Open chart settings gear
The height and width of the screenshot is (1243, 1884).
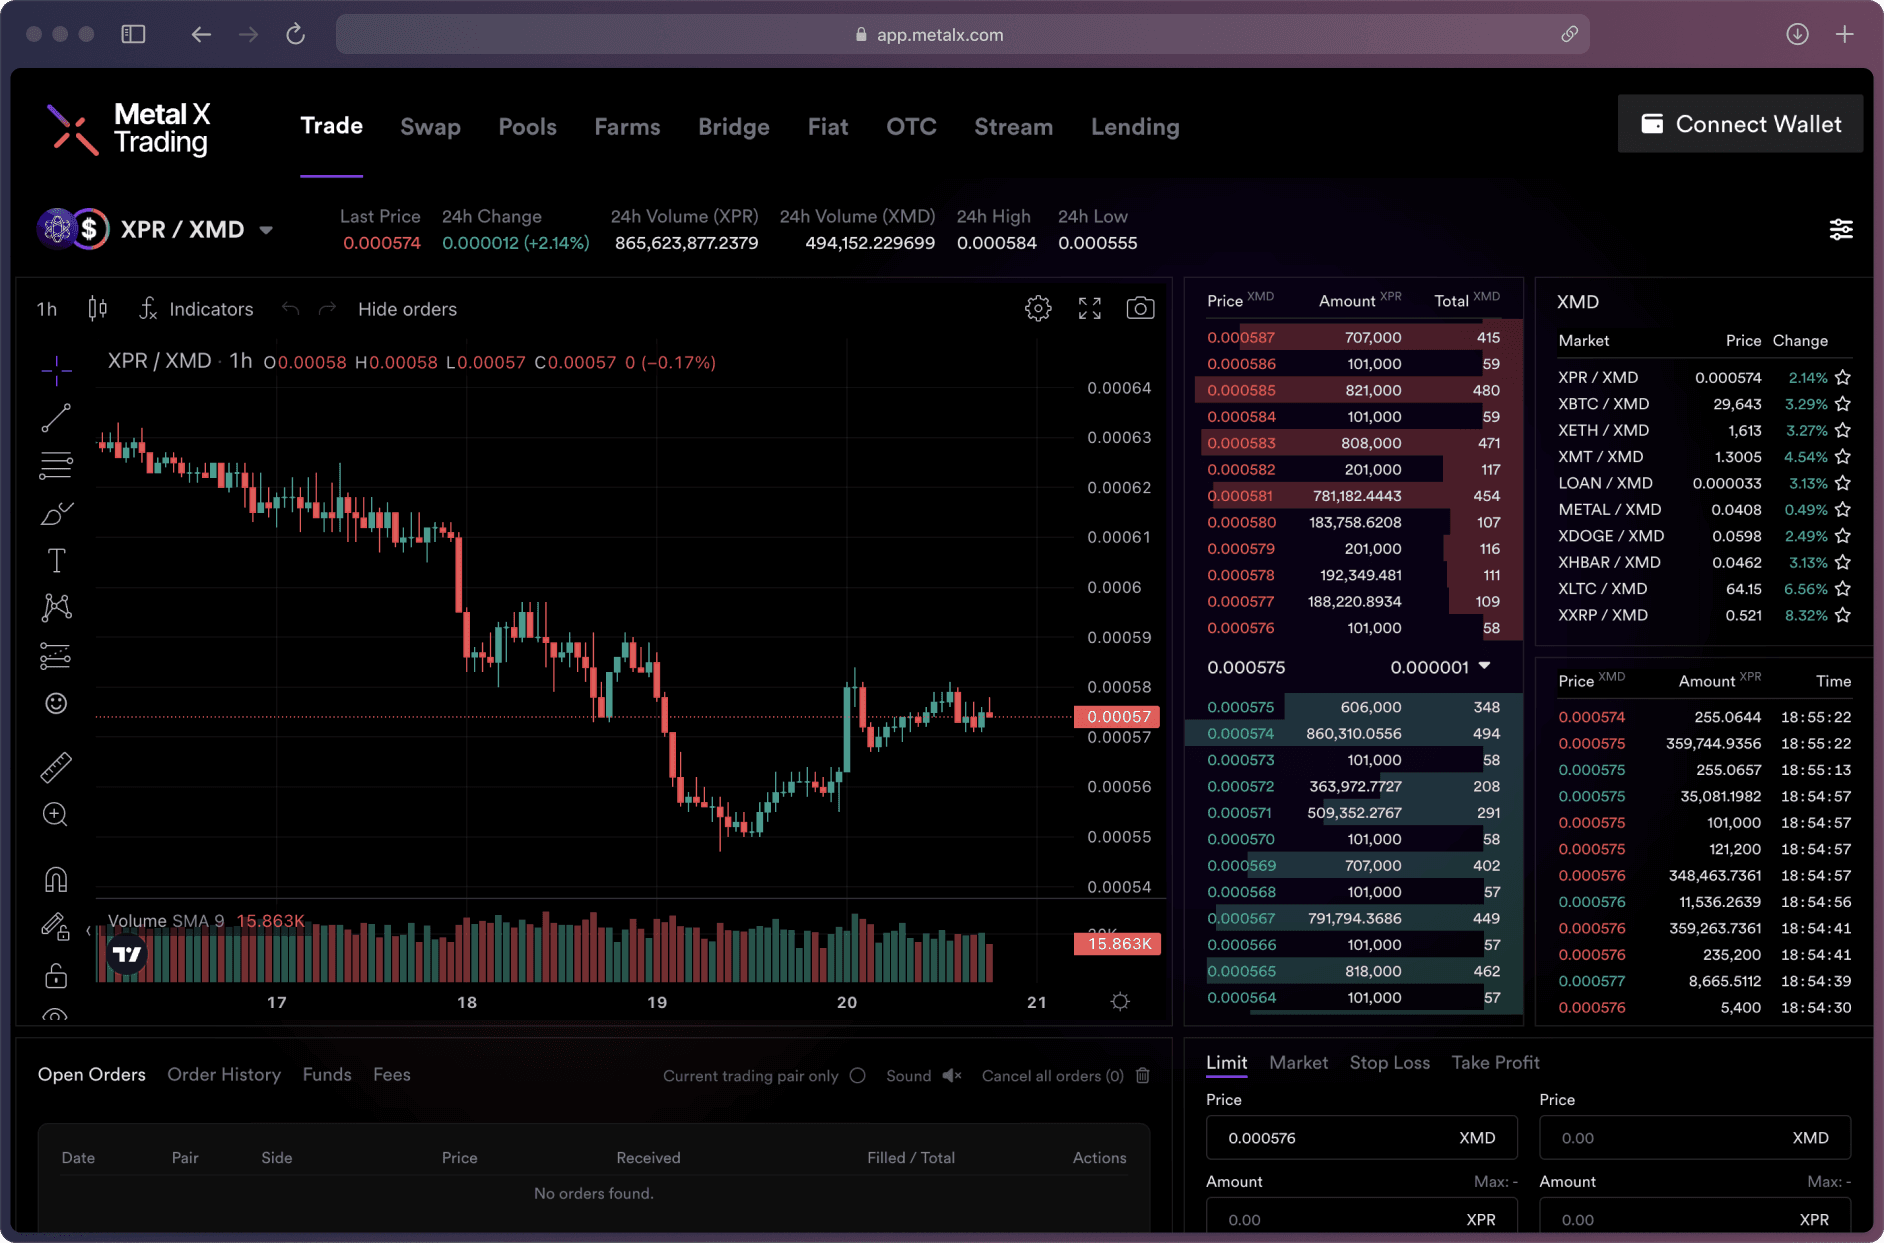tap(1038, 309)
